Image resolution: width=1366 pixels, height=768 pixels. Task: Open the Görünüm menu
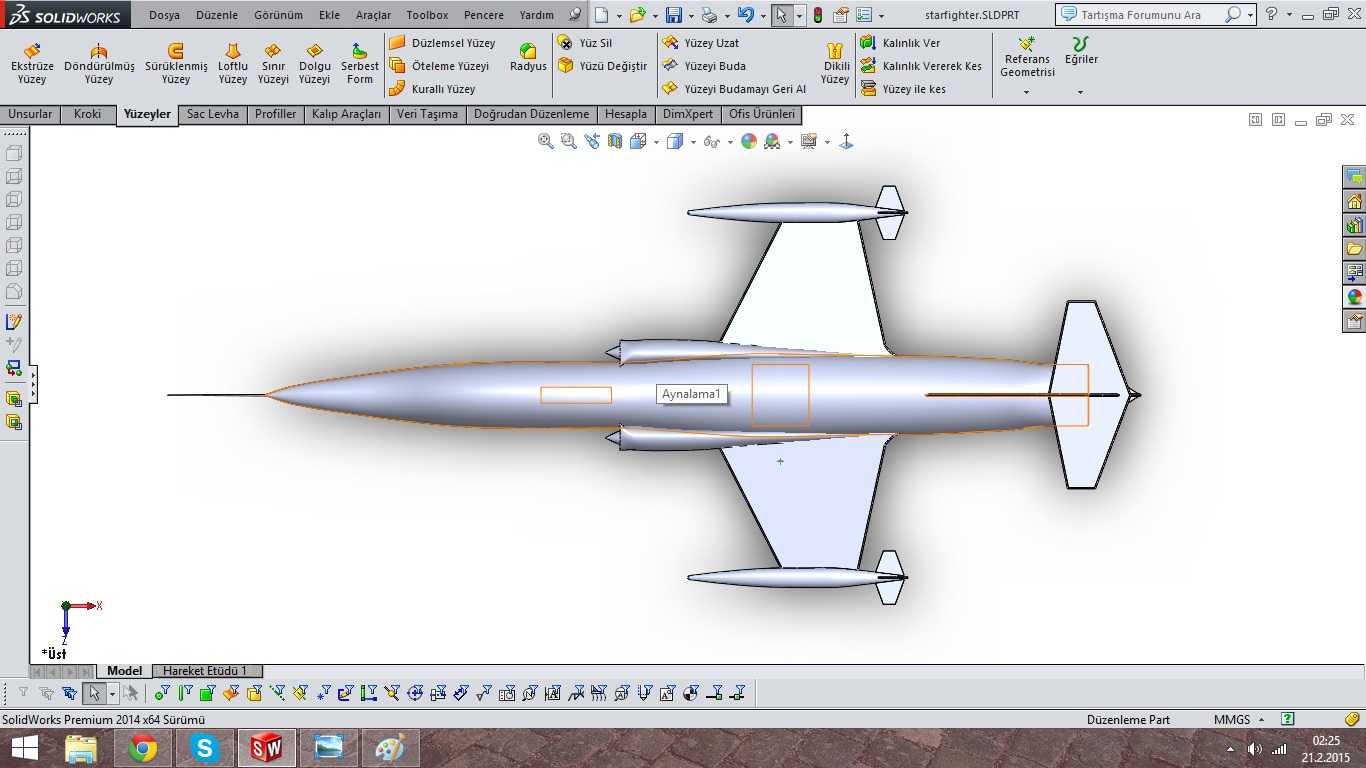(278, 15)
